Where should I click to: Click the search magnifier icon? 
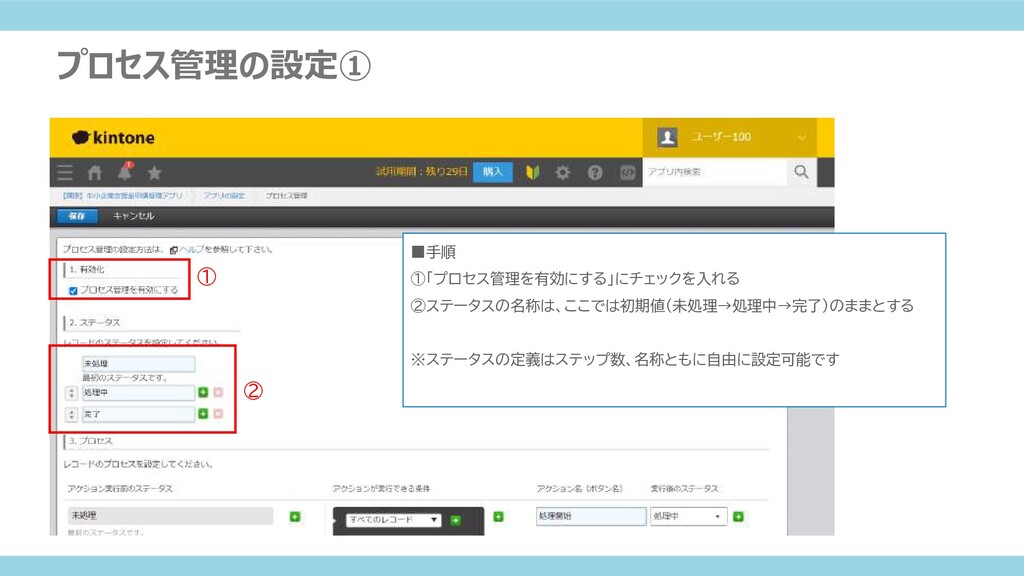801,172
